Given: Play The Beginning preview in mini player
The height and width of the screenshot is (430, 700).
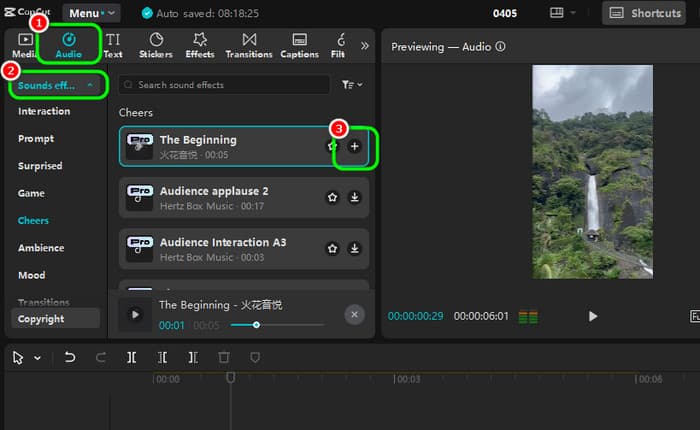Looking at the screenshot, I should tap(135, 315).
